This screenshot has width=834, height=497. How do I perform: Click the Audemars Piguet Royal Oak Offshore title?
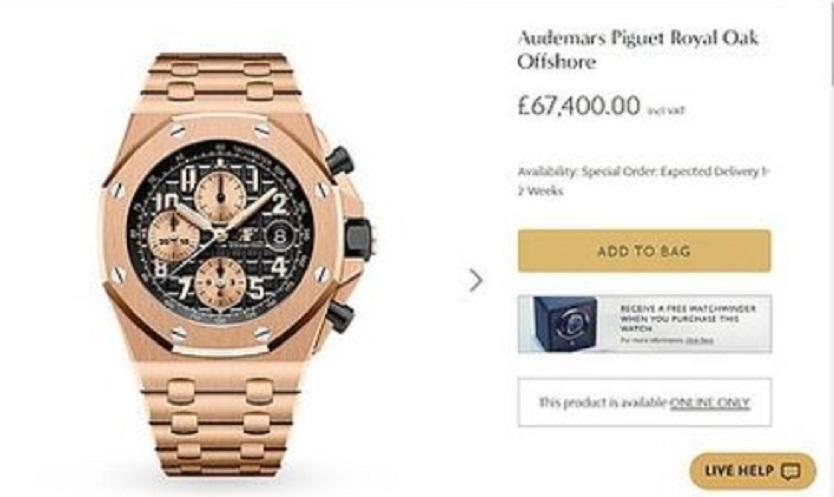[x=638, y=49]
